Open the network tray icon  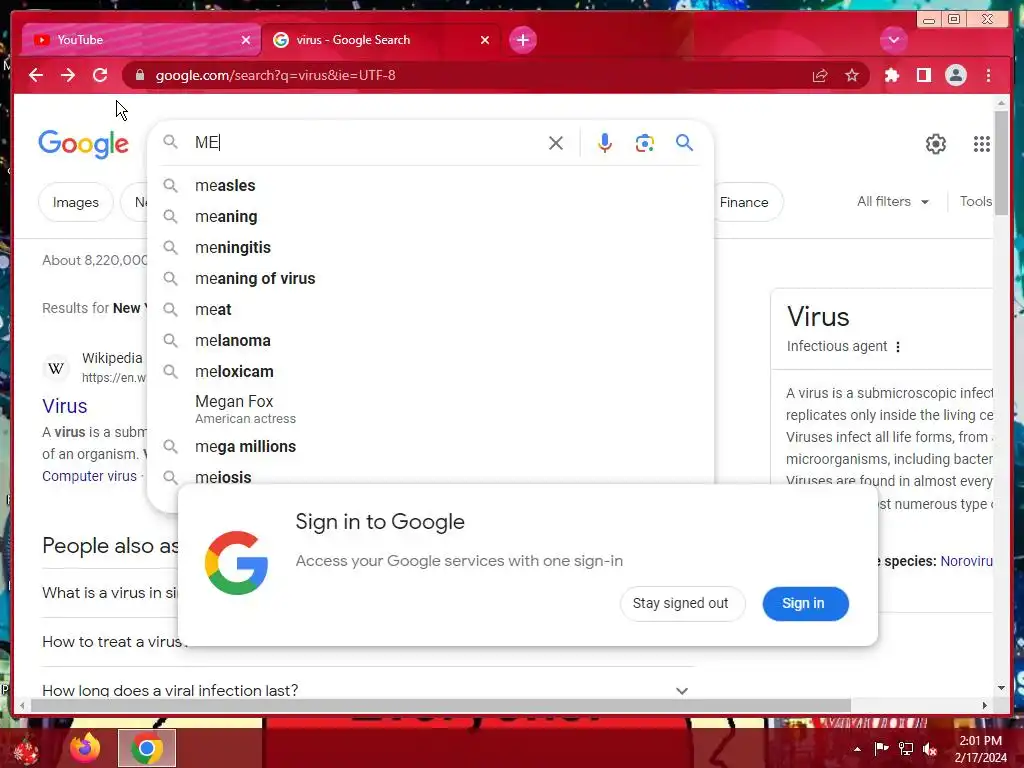(906, 749)
